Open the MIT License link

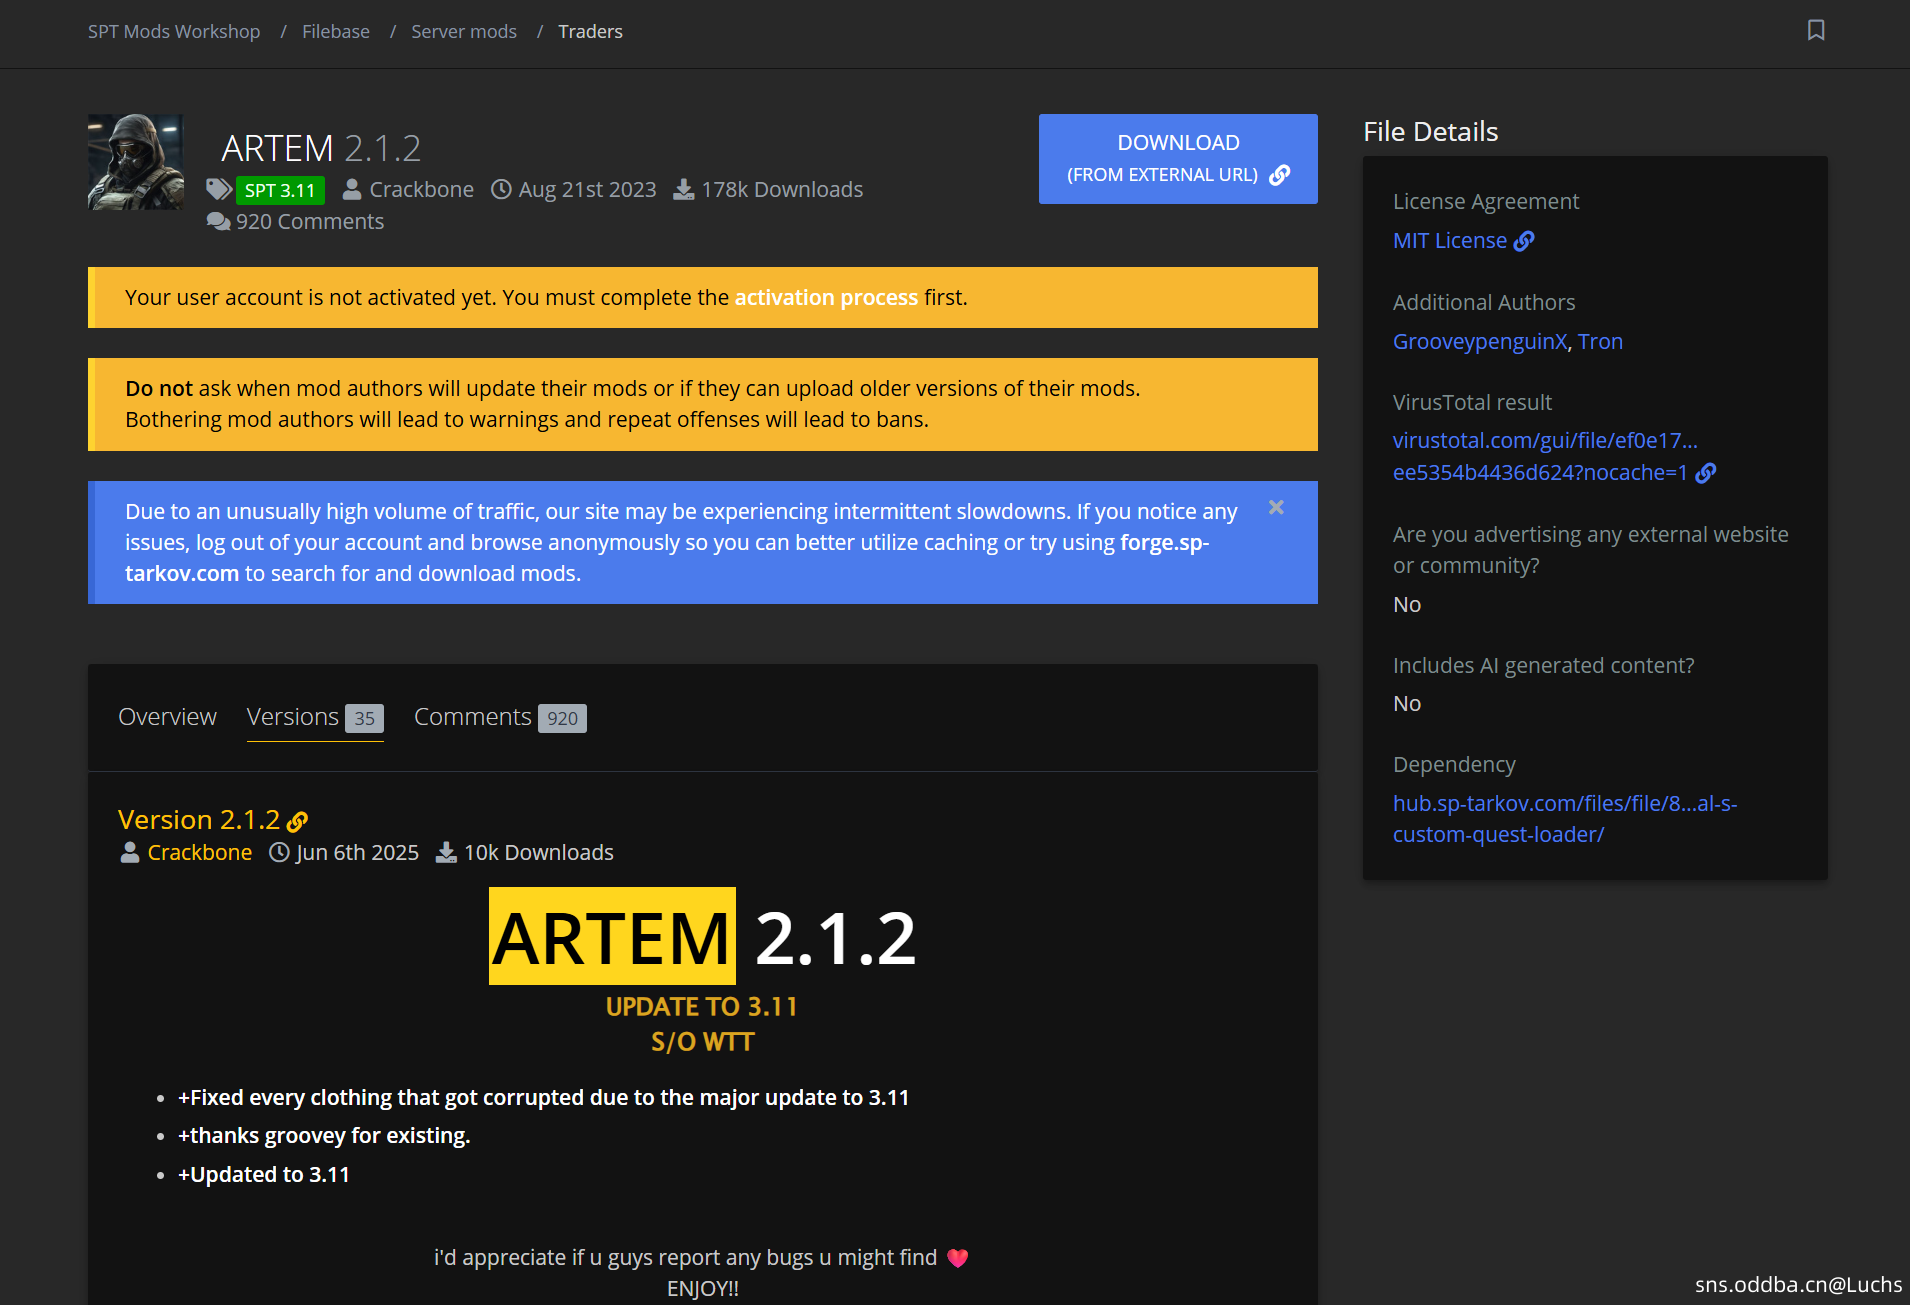(x=1449, y=240)
